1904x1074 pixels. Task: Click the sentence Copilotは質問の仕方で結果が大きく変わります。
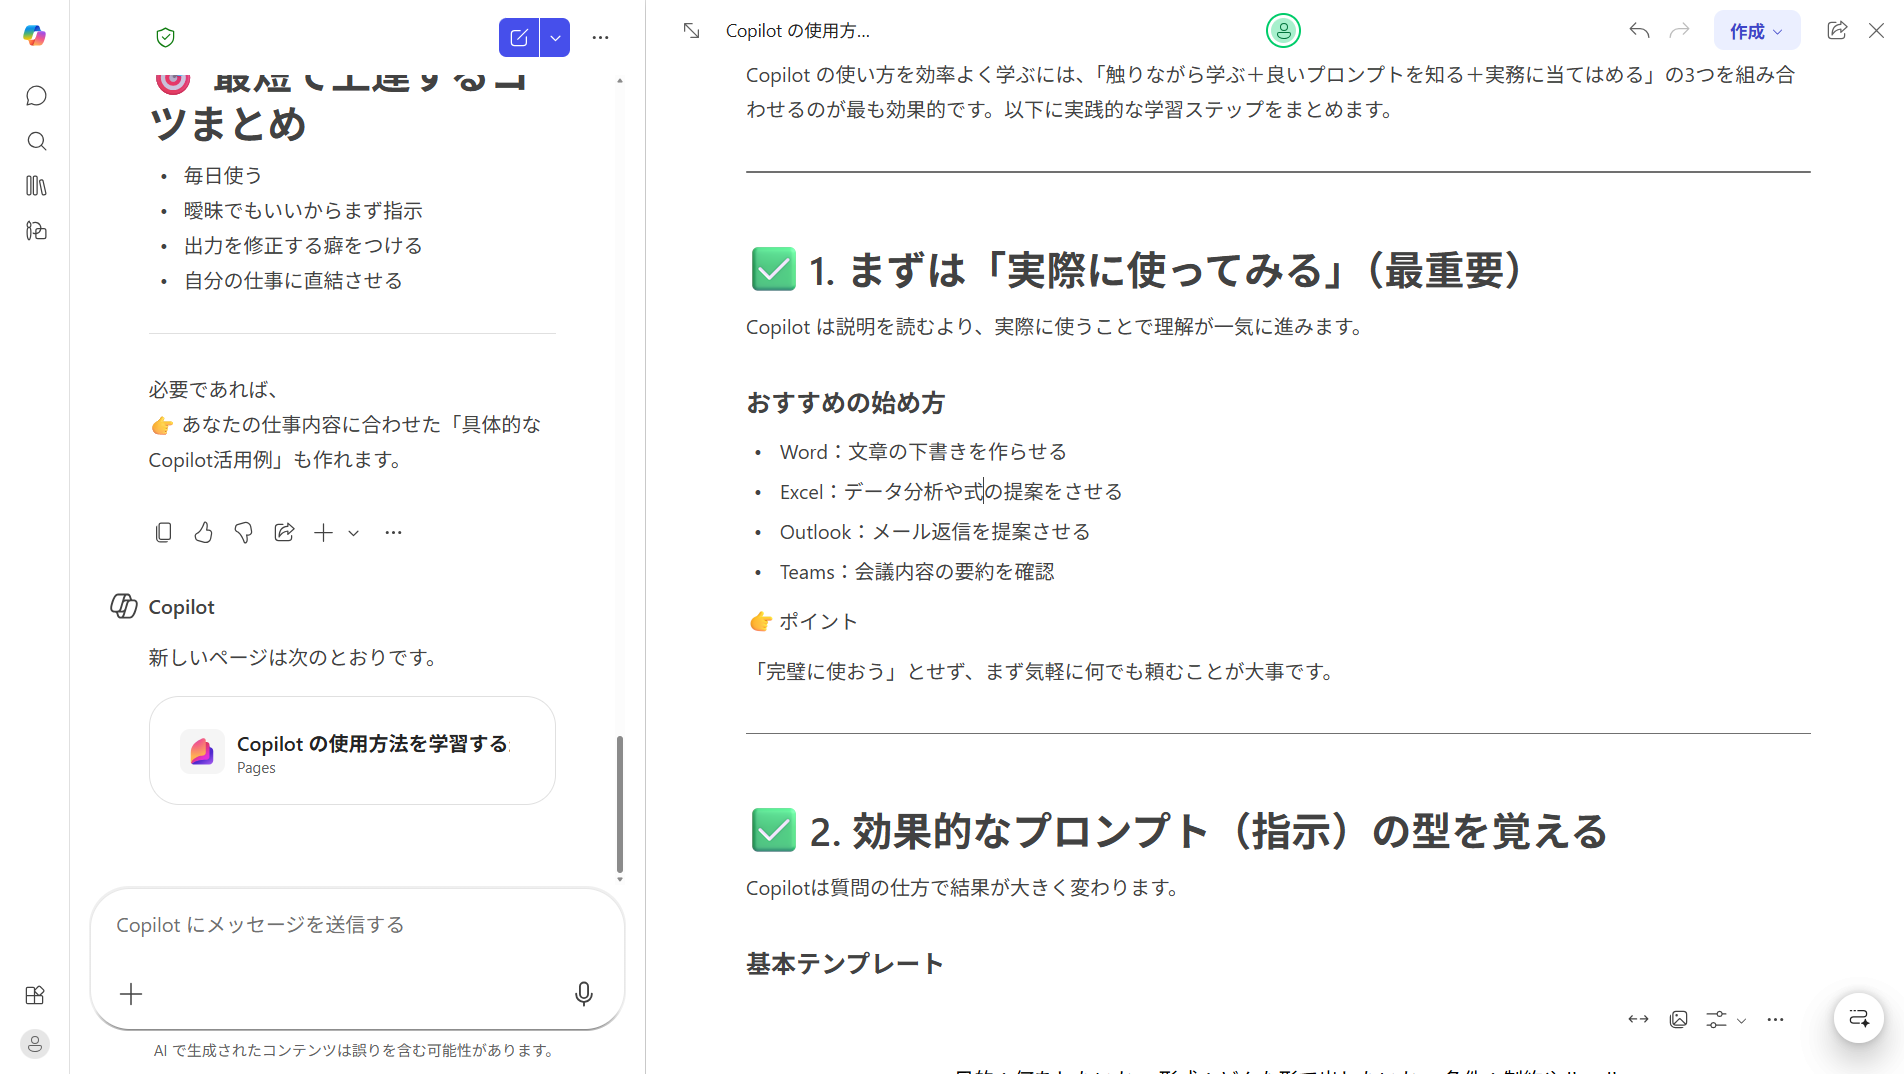(964, 888)
